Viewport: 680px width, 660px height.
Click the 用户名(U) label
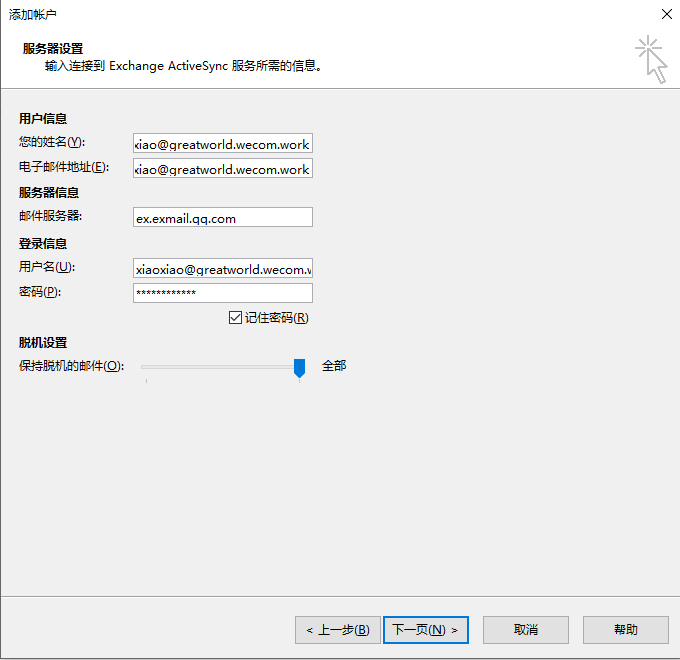tap(47, 266)
